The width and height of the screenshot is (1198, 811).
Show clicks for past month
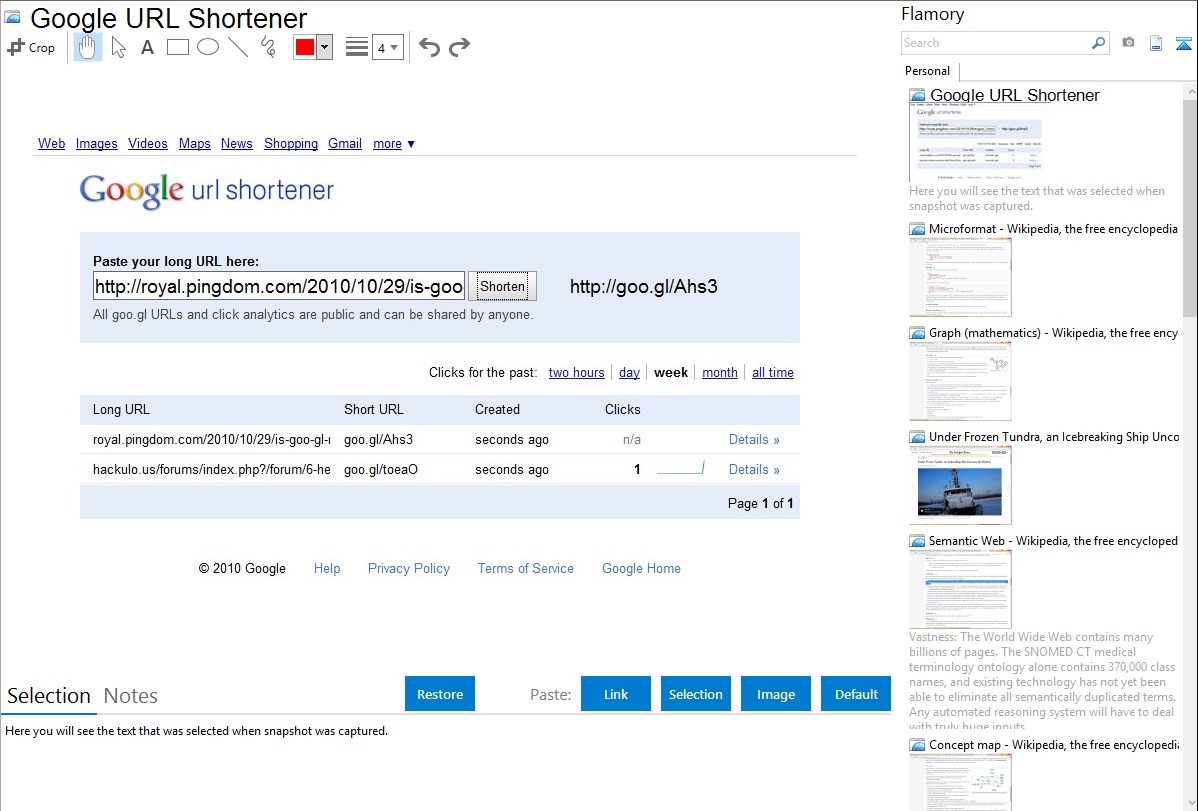[720, 372]
